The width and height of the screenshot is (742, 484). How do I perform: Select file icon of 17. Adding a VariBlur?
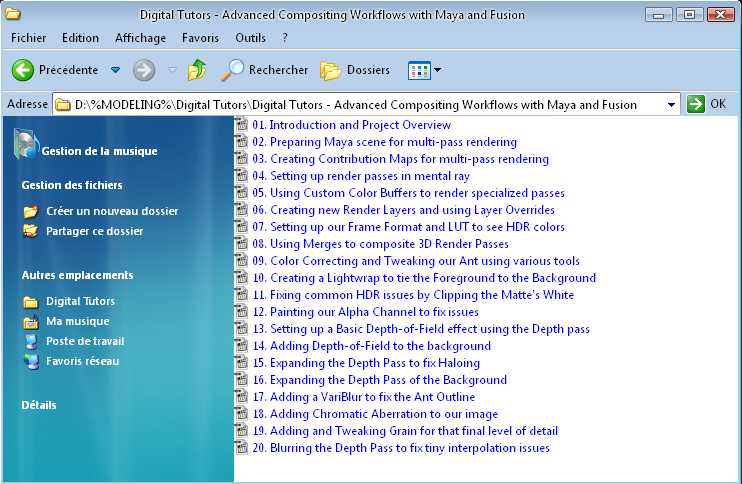[242, 396]
